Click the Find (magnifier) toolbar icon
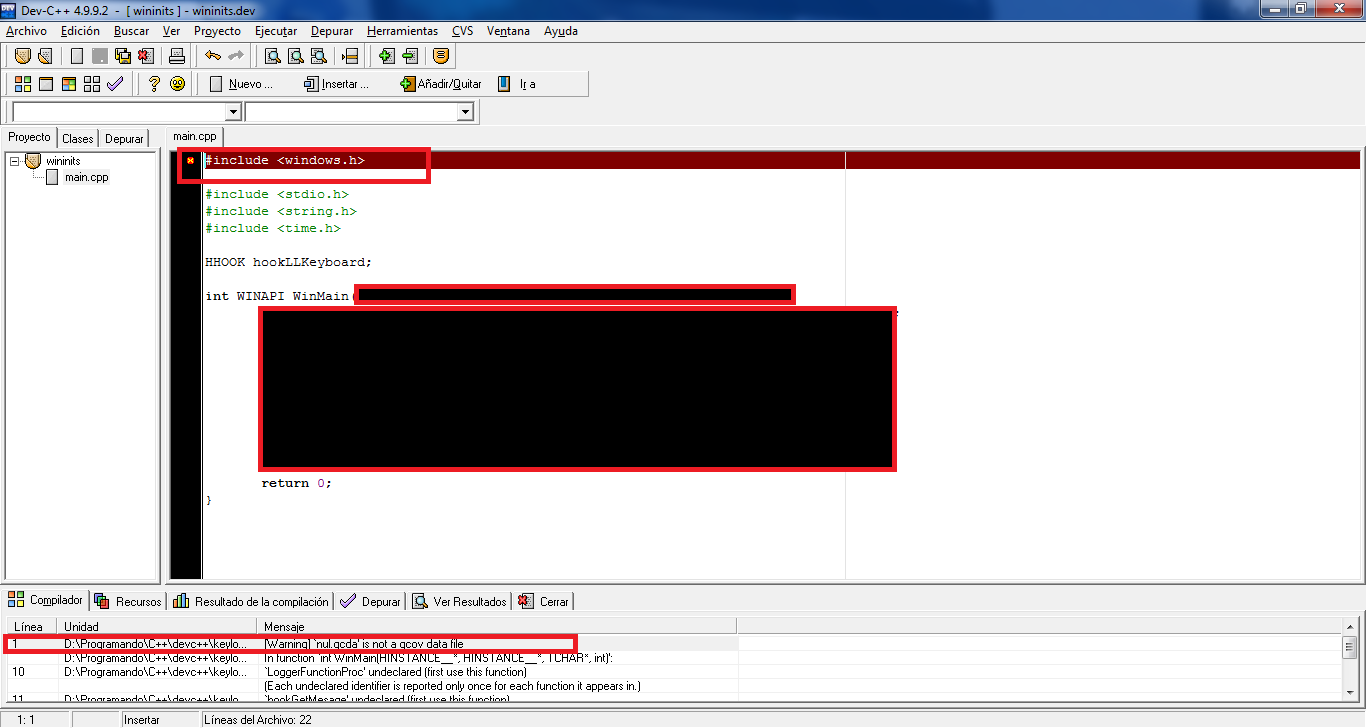The height and width of the screenshot is (728, 1366). pos(272,56)
